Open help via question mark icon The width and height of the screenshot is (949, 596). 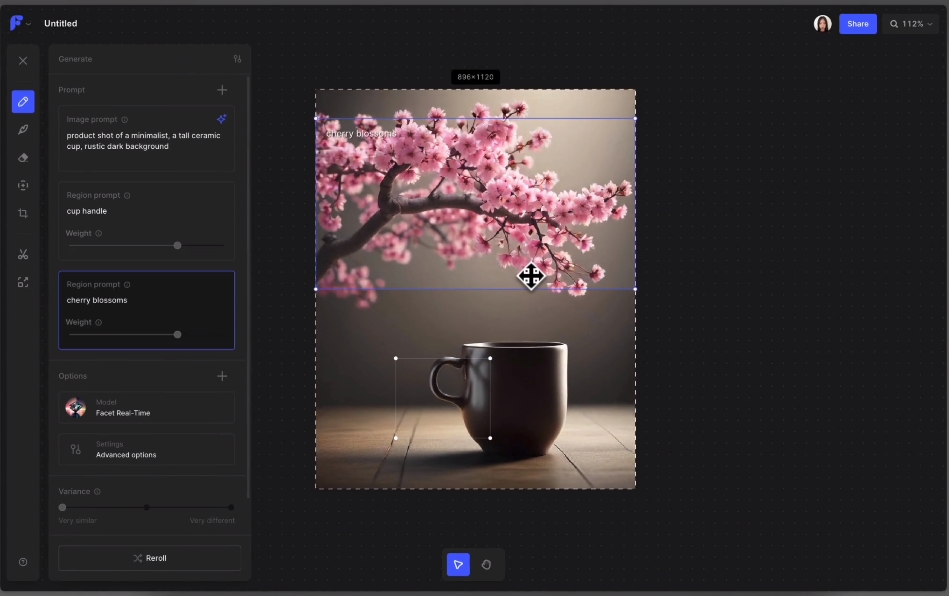coord(23,562)
